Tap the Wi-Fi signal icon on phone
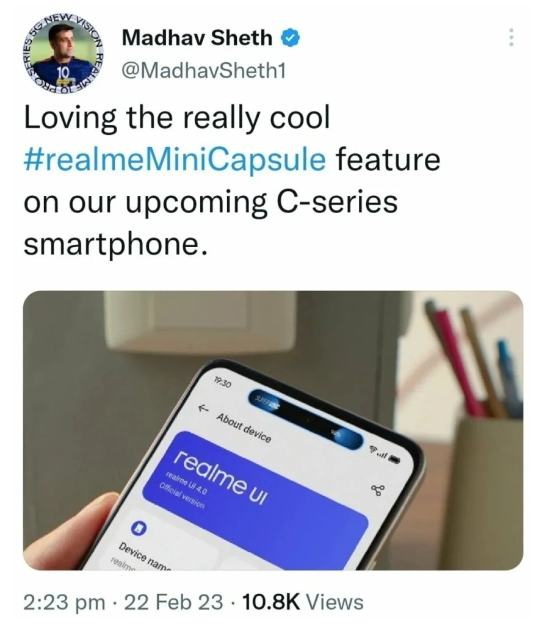The image size is (551, 625). [x=373, y=450]
